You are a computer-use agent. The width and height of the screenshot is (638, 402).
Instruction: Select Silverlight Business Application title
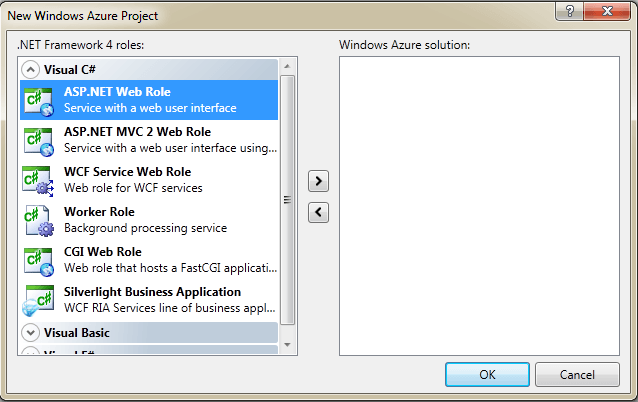[153, 292]
